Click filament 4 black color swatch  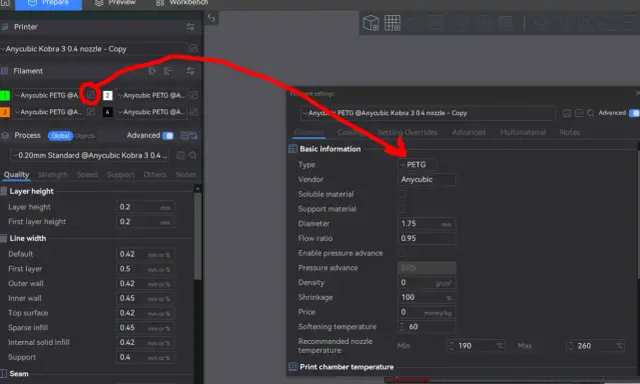pos(107,112)
